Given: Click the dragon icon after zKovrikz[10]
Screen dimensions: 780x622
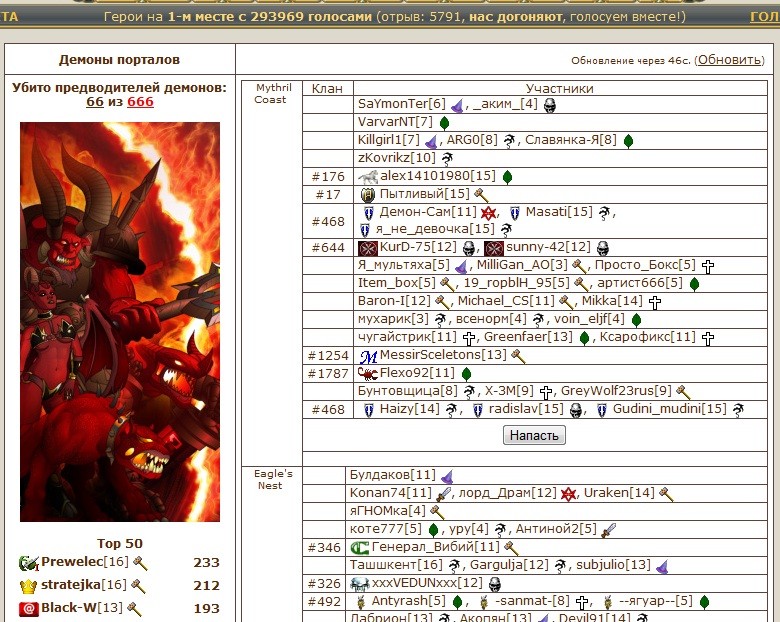Looking at the screenshot, I should tap(447, 159).
